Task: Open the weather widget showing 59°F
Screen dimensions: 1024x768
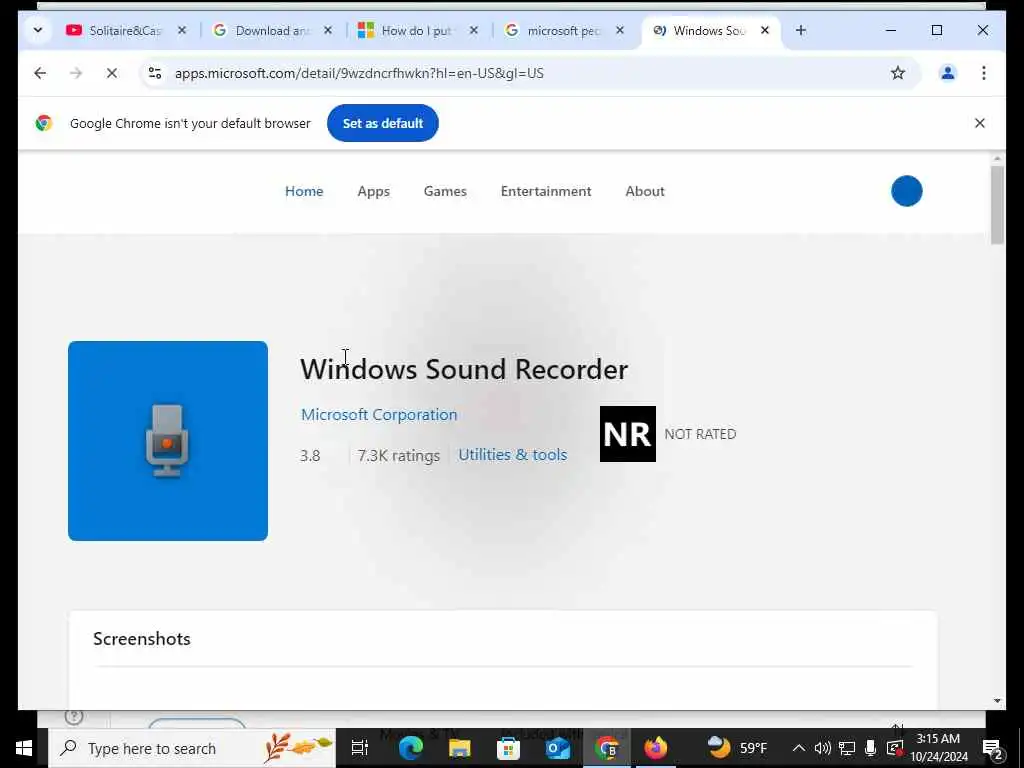Action: click(737, 747)
